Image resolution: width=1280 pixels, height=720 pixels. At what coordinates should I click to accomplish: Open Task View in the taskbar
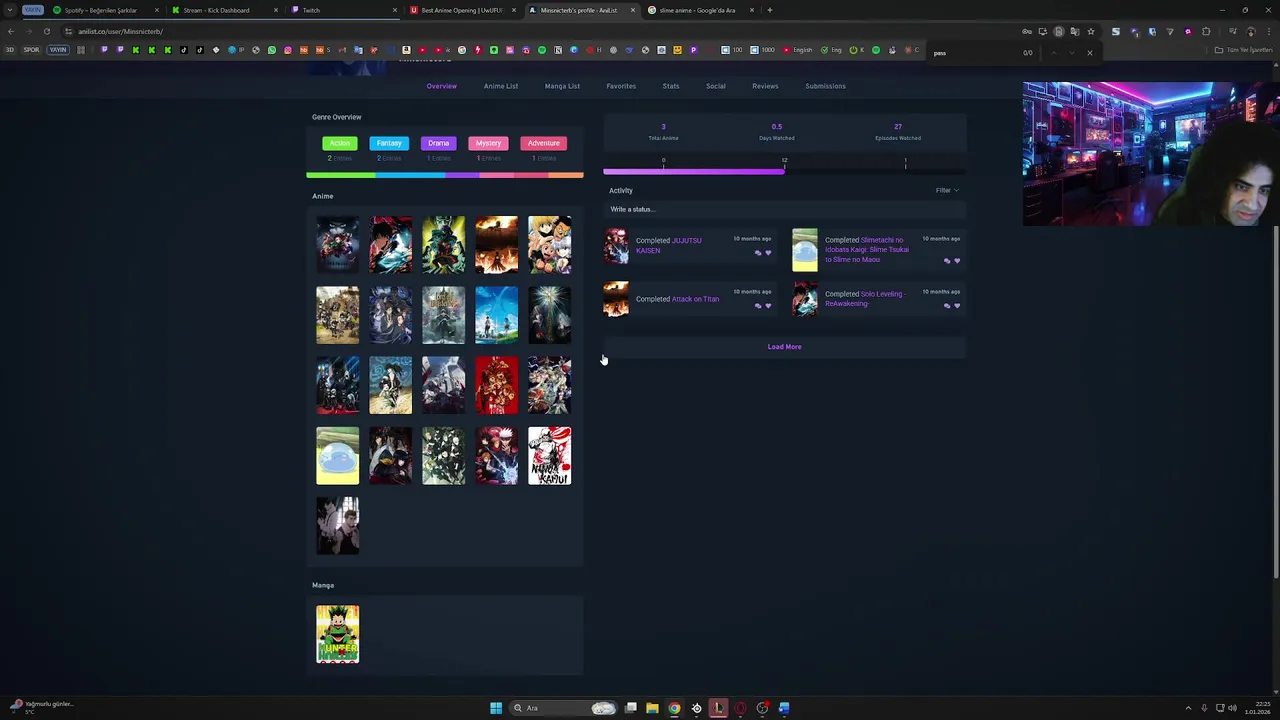coord(631,708)
